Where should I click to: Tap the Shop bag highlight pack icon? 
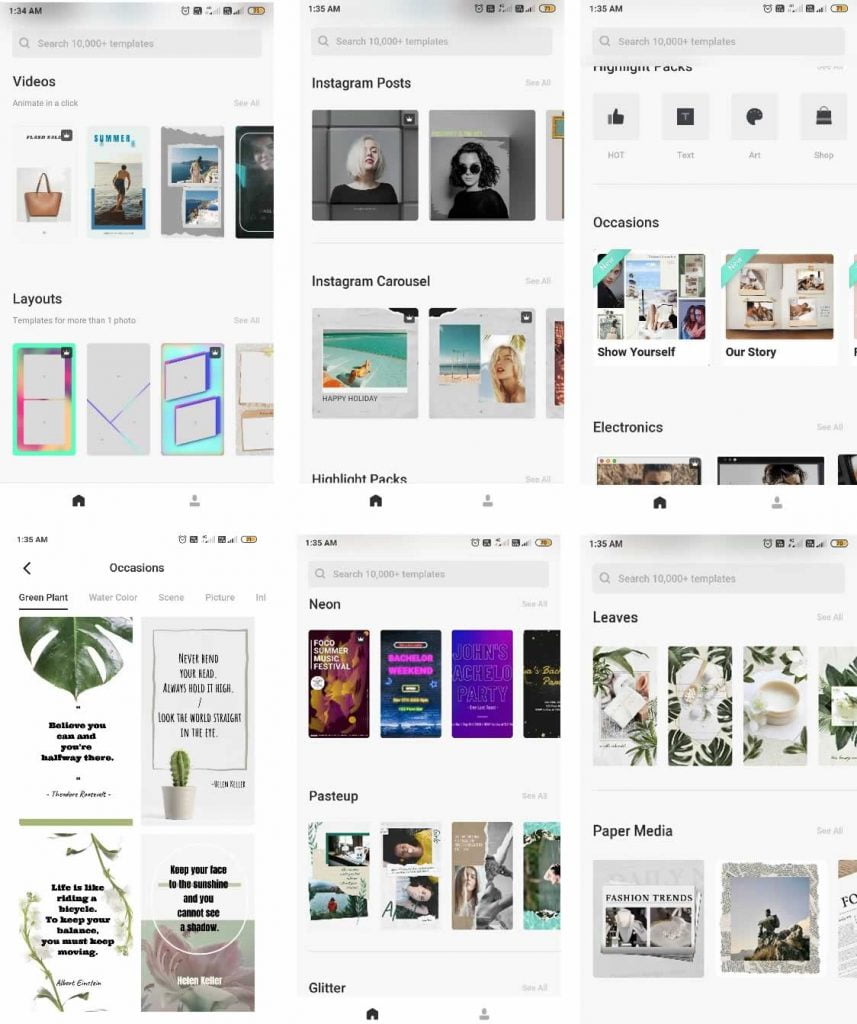point(824,117)
